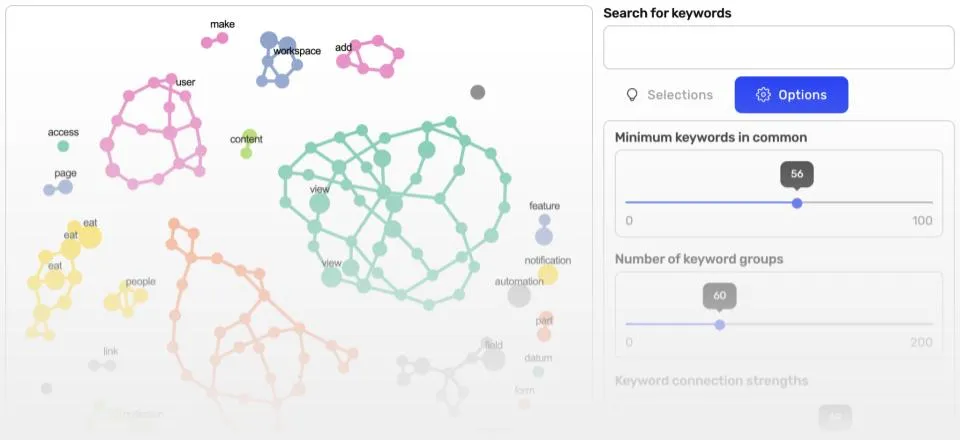Viewport: 960px width, 440px height.
Task: Select the green 'access' keyword node
Action: point(63,146)
